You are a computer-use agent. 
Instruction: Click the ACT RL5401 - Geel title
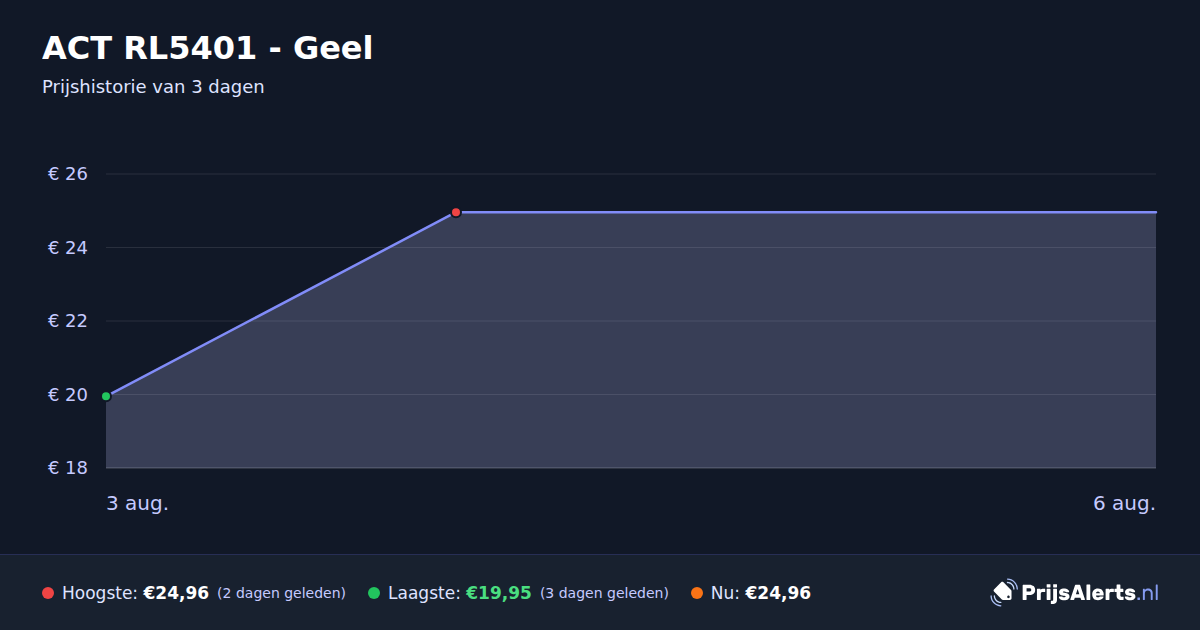(x=207, y=47)
